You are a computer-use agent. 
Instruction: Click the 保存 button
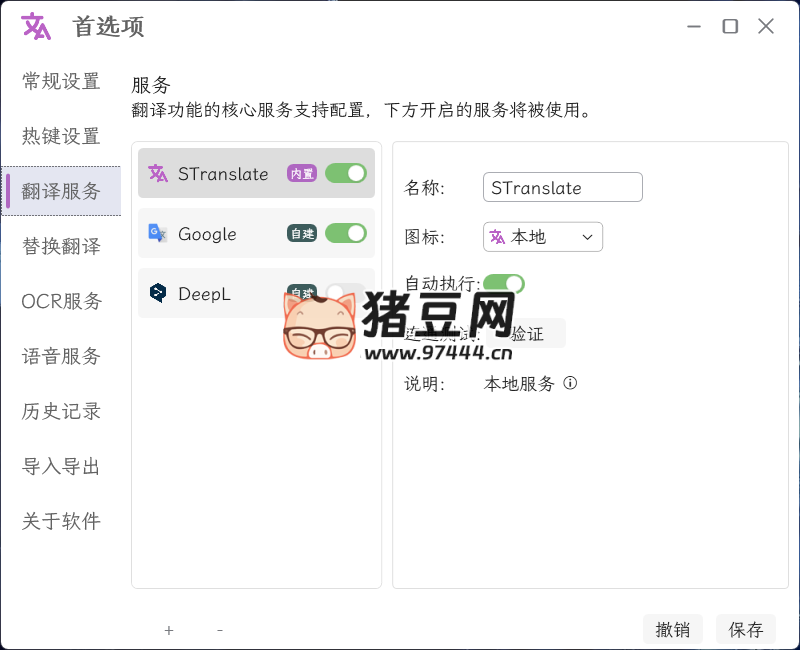[x=745, y=628]
